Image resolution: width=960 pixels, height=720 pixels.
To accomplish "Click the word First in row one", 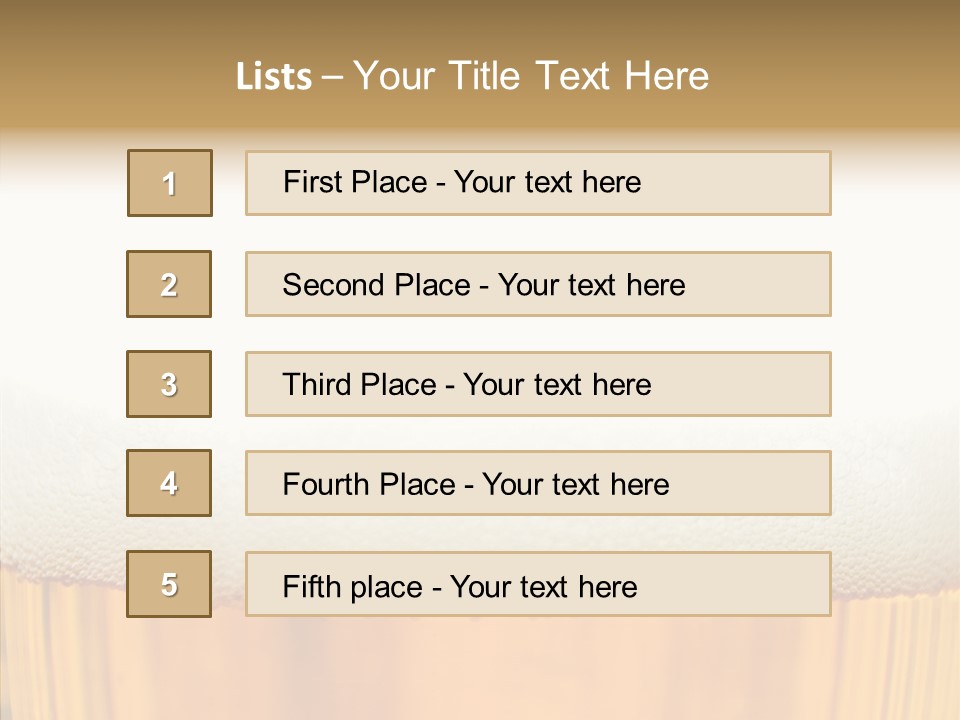I will pos(310,182).
